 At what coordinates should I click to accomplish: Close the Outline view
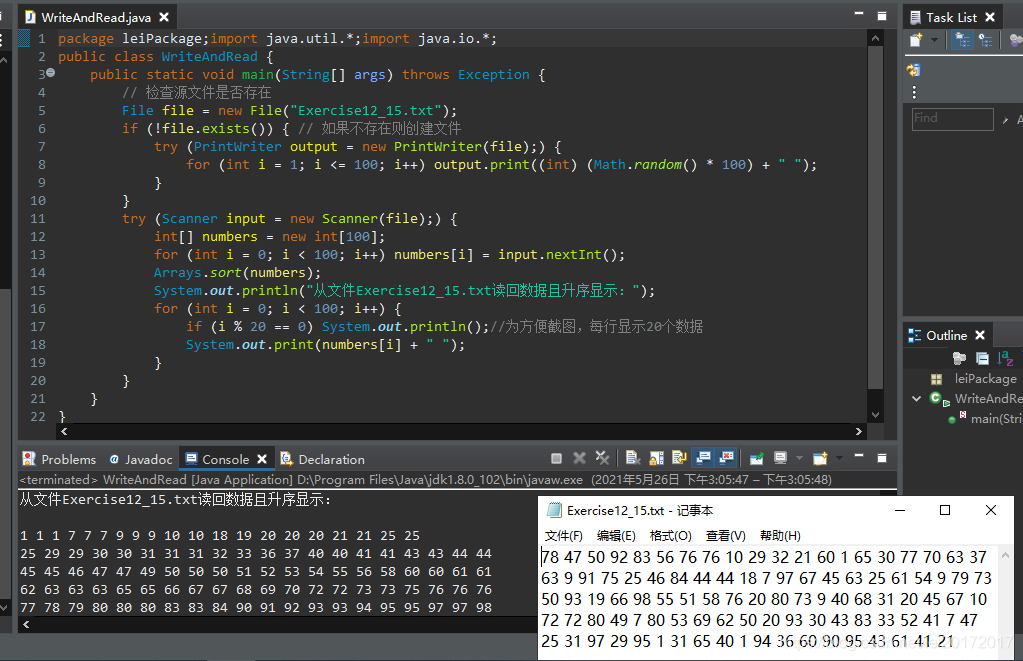[979, 335]
